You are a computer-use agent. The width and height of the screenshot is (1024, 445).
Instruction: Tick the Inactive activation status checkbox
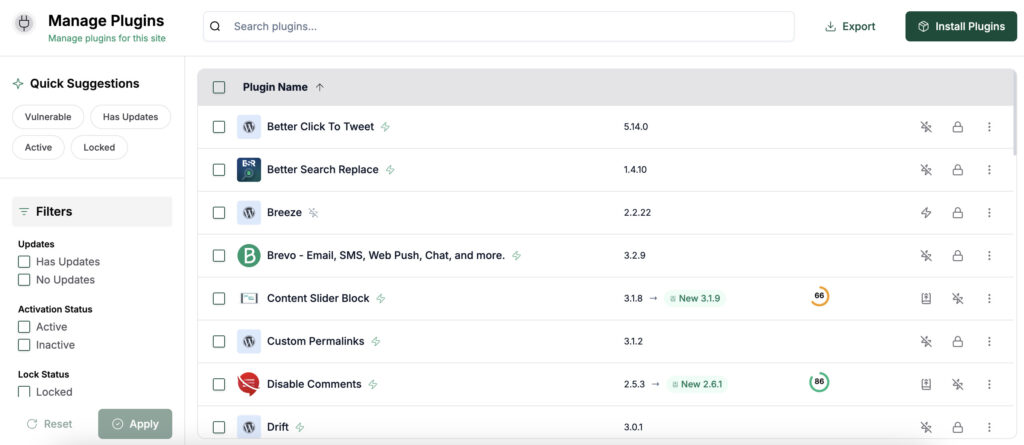click(x=24, y=344)
